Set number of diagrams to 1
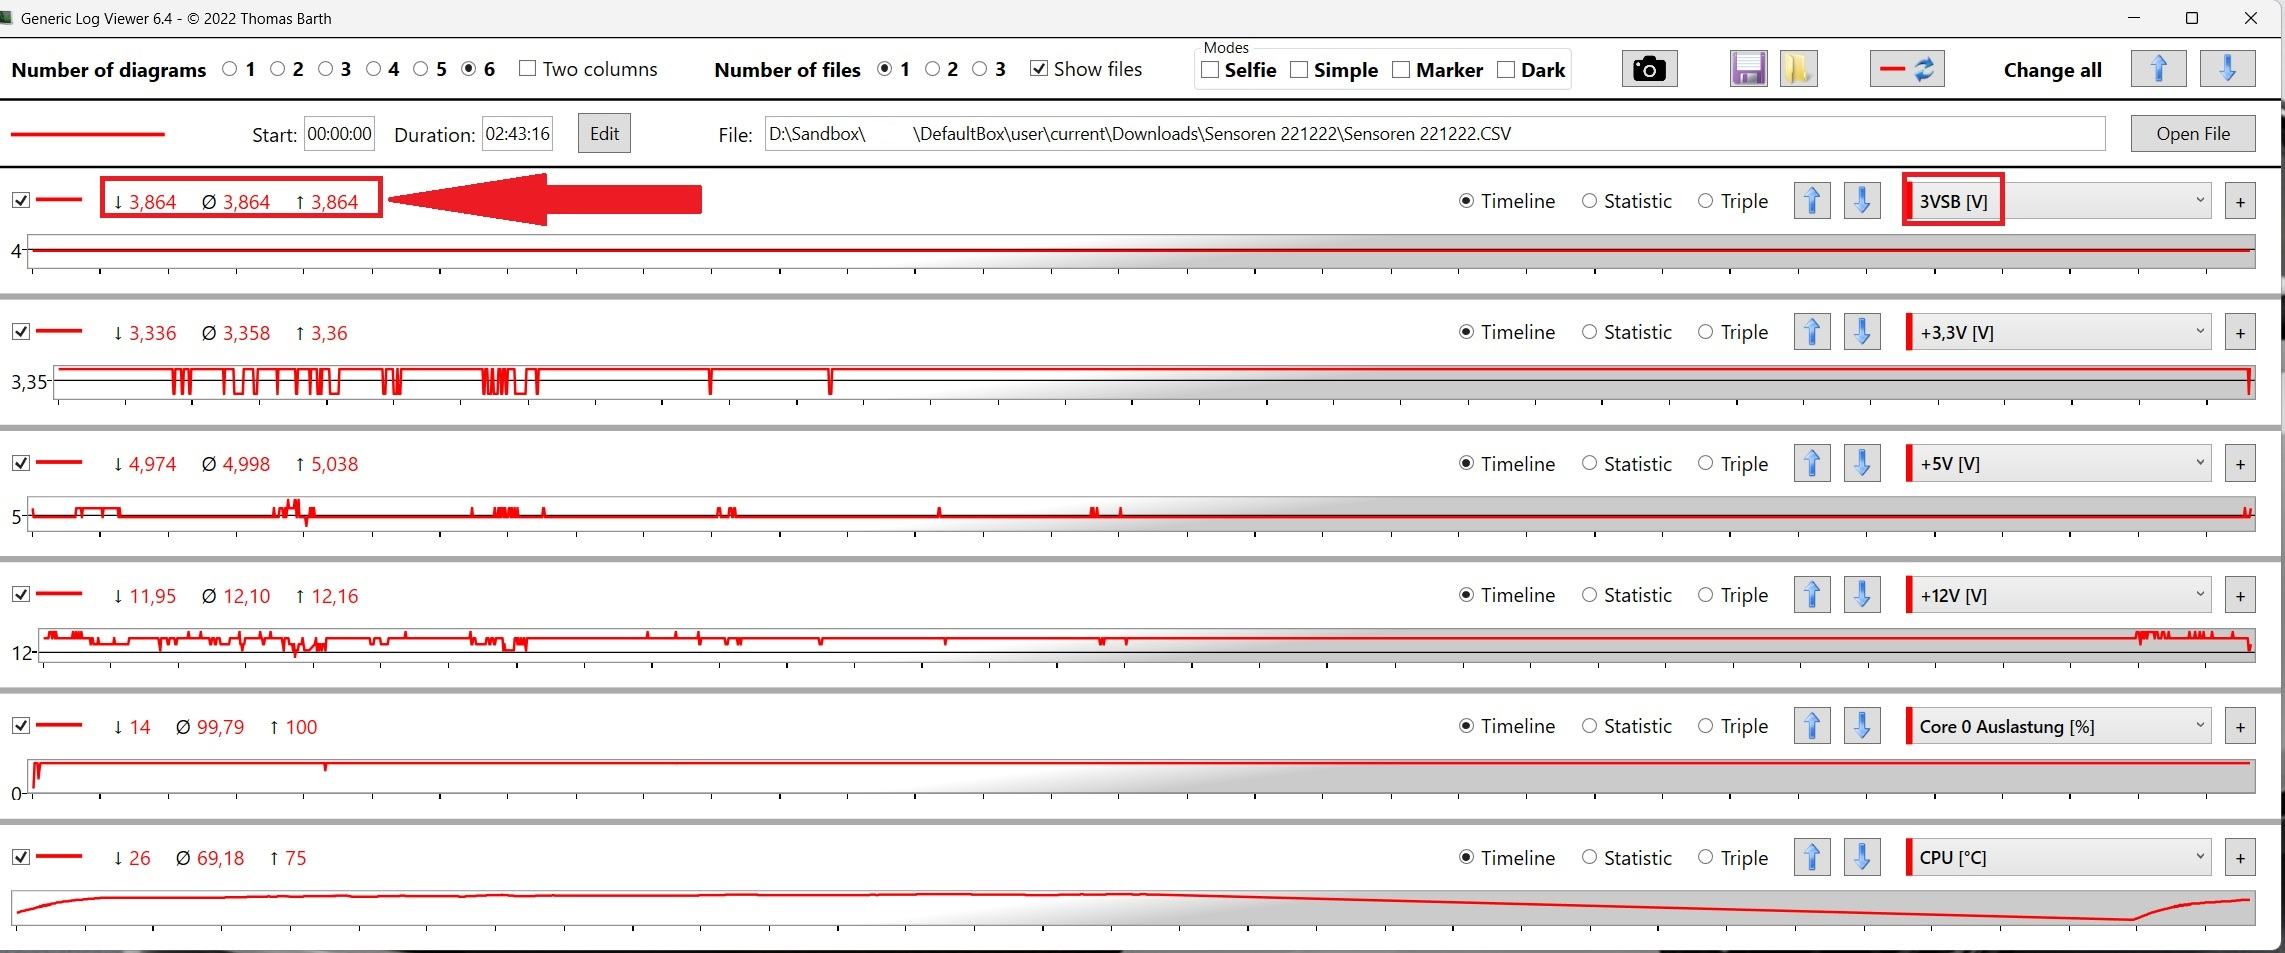Image resolution: width=2285 pixels, height=953 pixels. (x=230, y=68)
